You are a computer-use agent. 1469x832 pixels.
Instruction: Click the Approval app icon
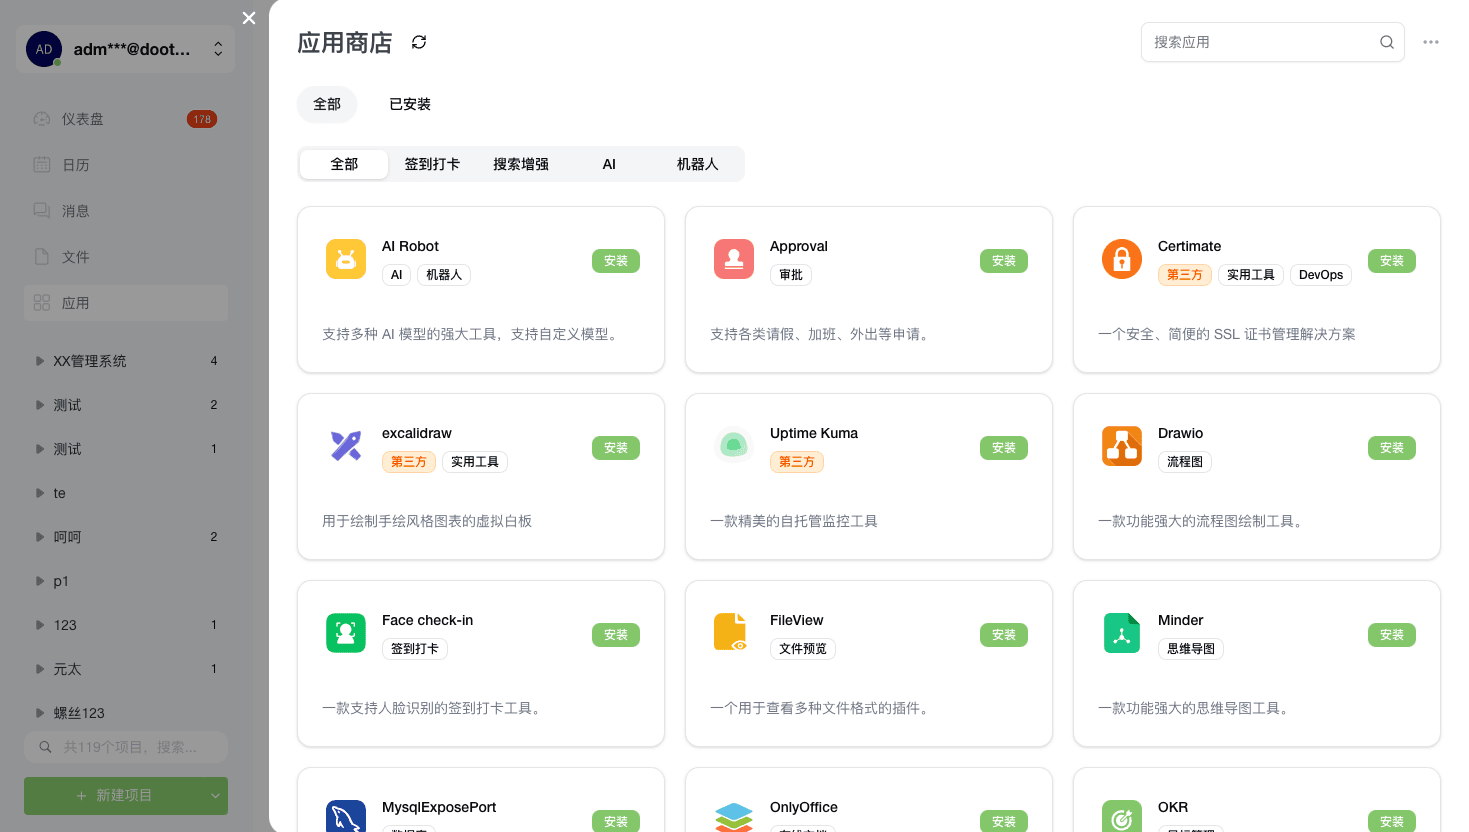(734, 259)
